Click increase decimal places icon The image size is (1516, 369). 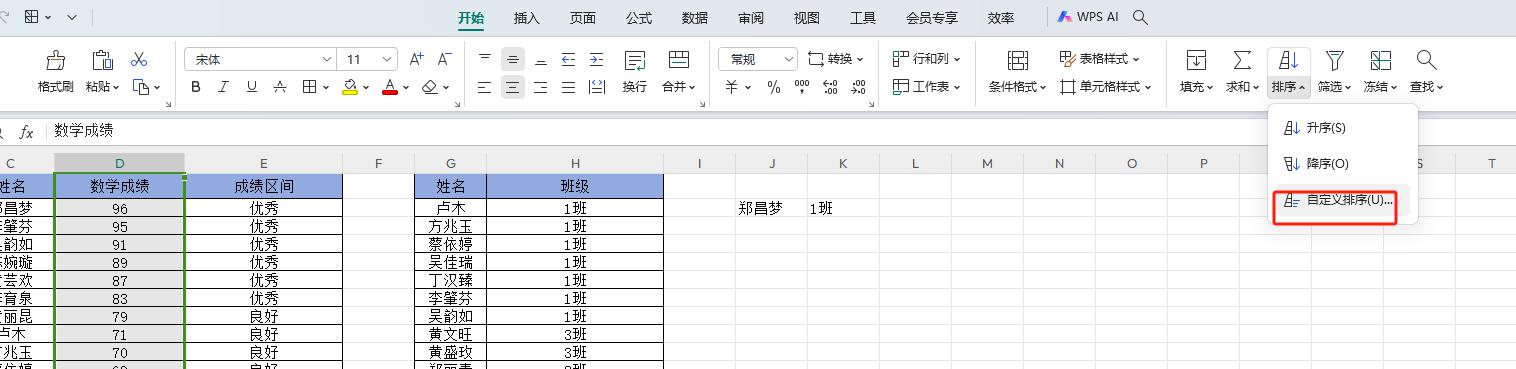point(831,87)
